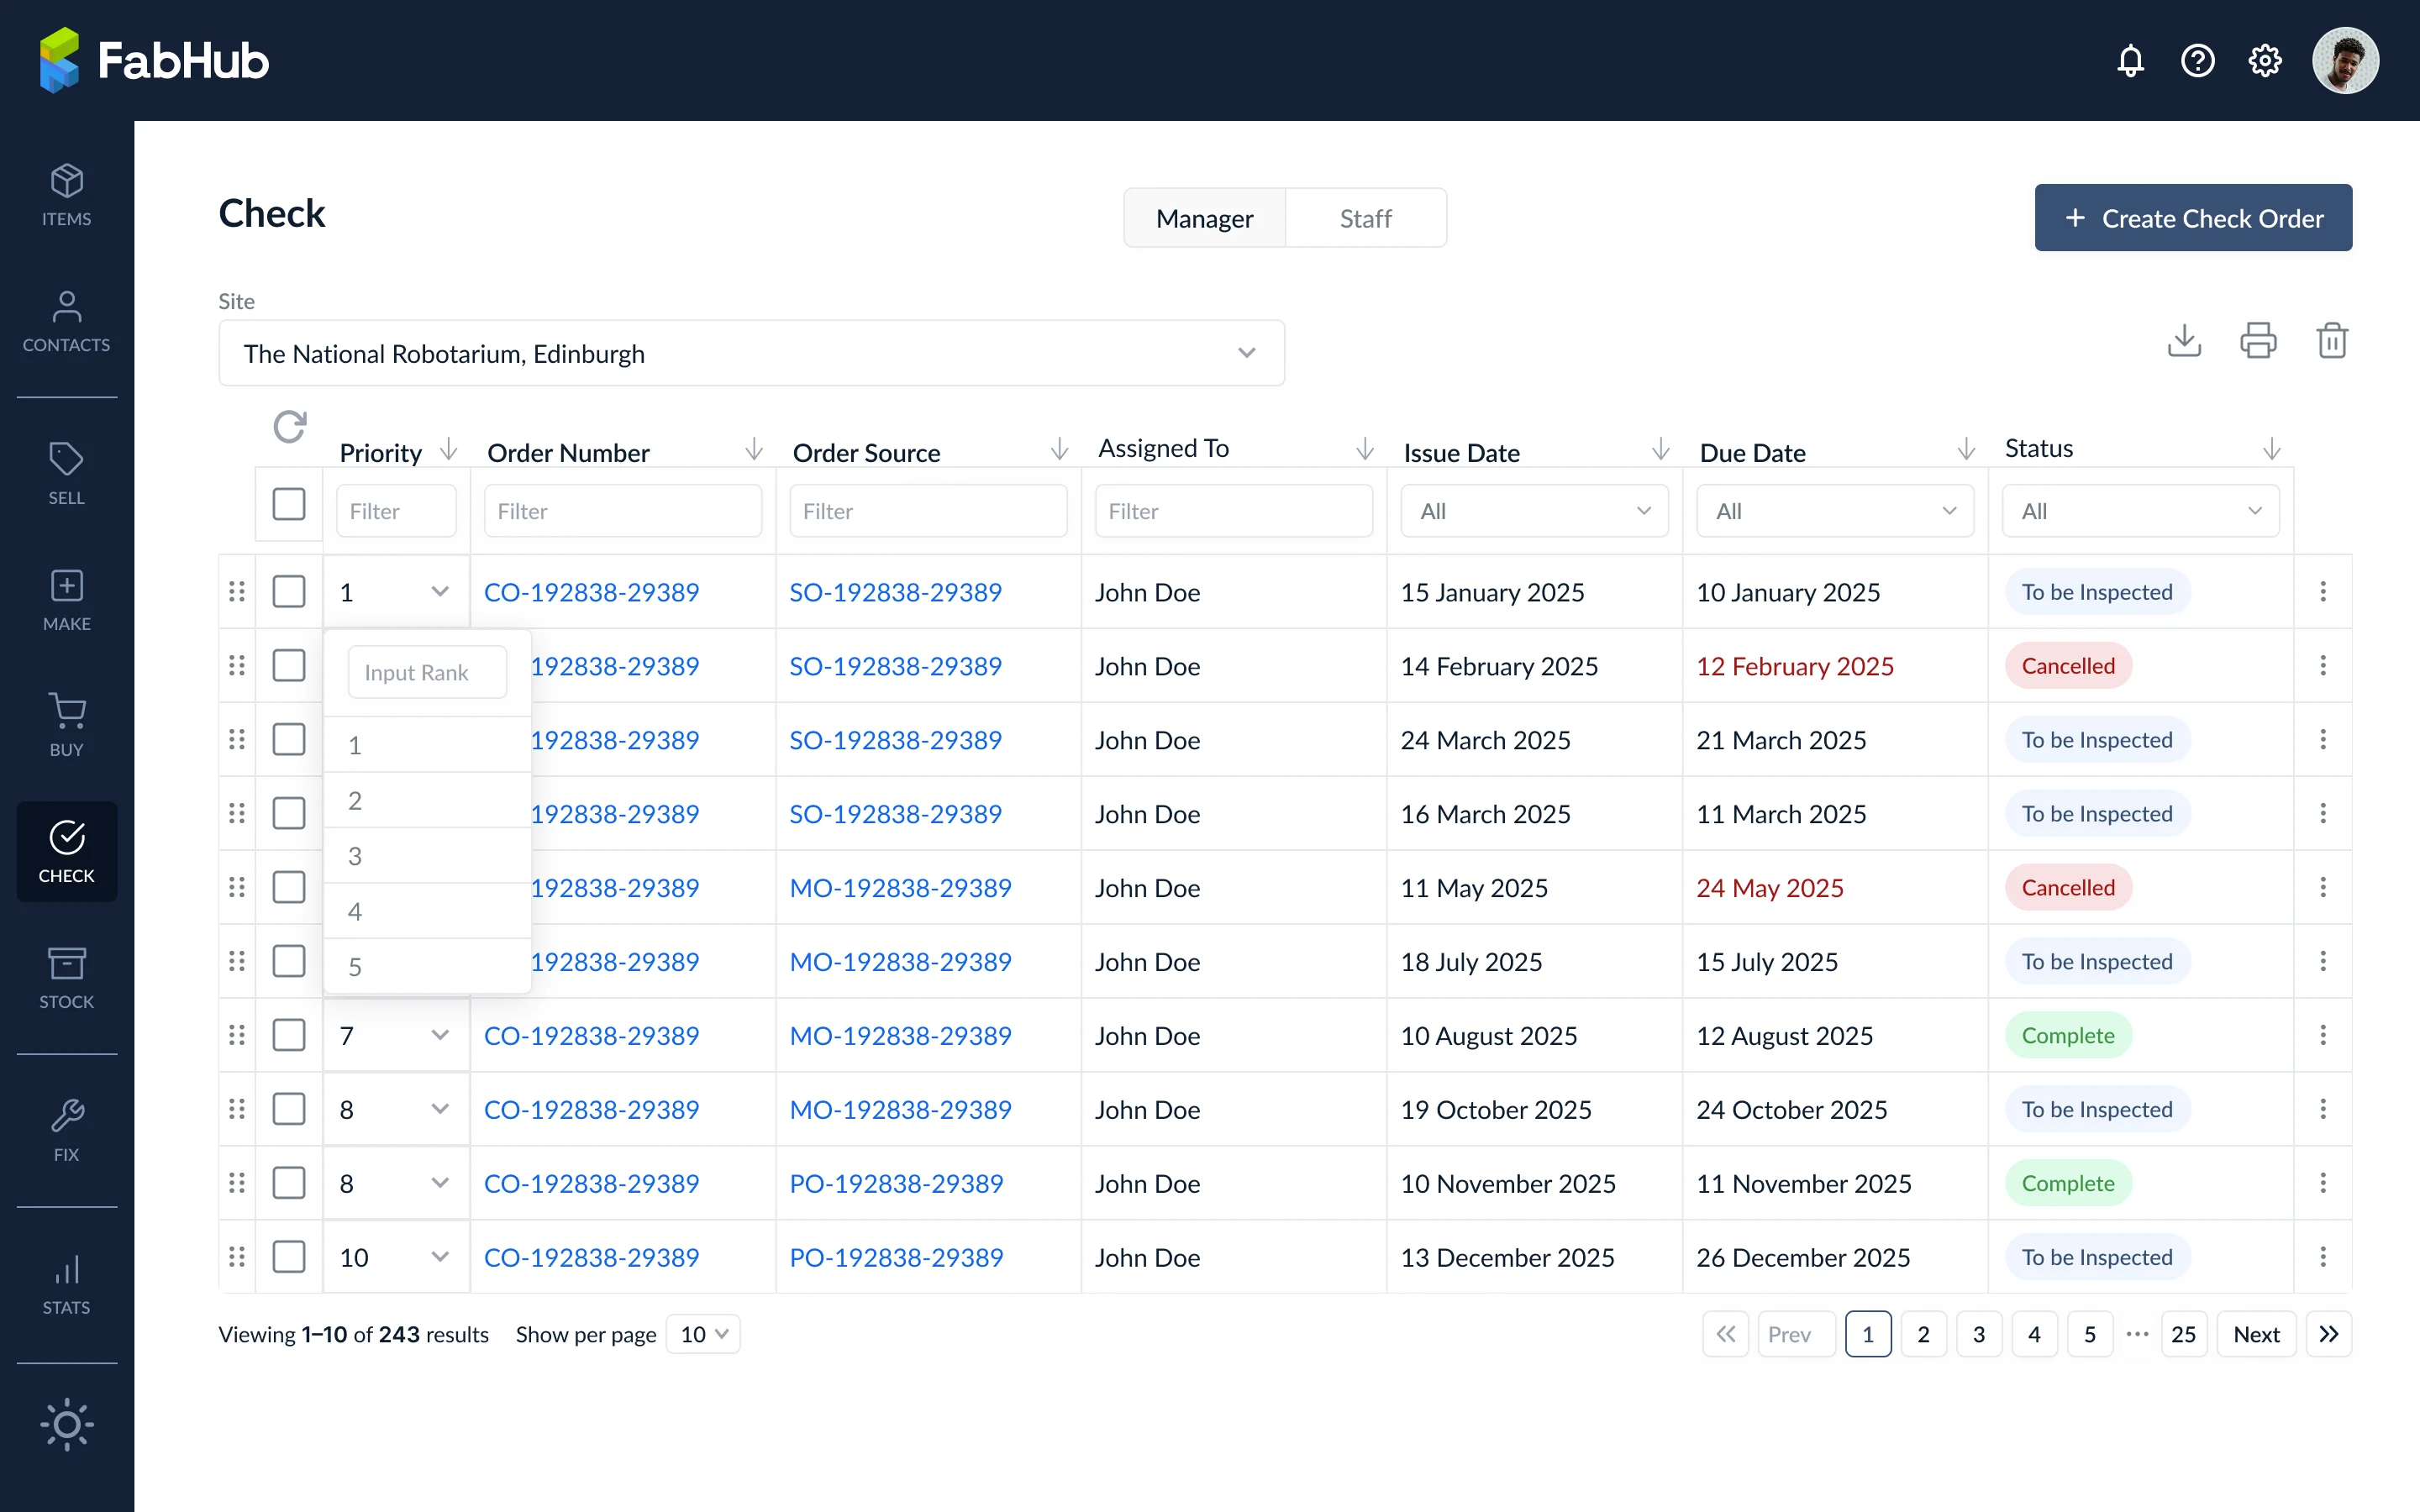2420x1512 pixels.
Task: Click the Input Rank field
Action: click(x=427, y=672)
